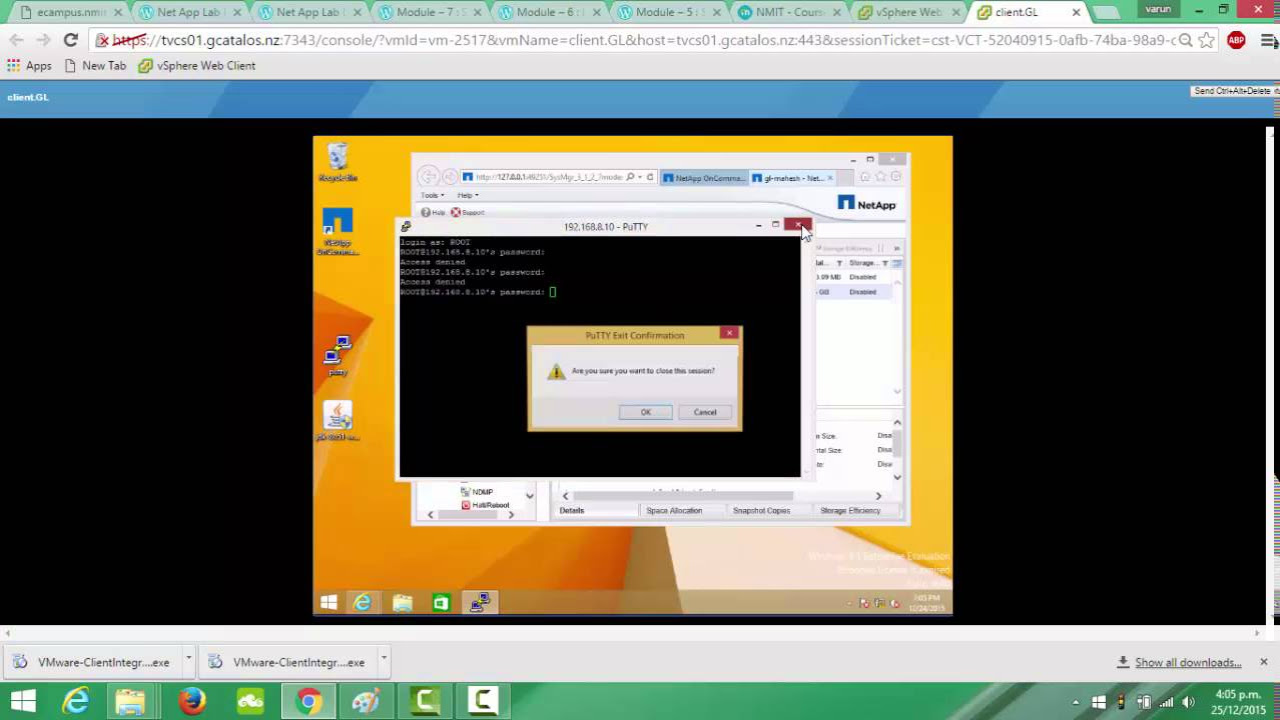Open the New Tab bookmark
1280x720 pixels.
[95, 66]
